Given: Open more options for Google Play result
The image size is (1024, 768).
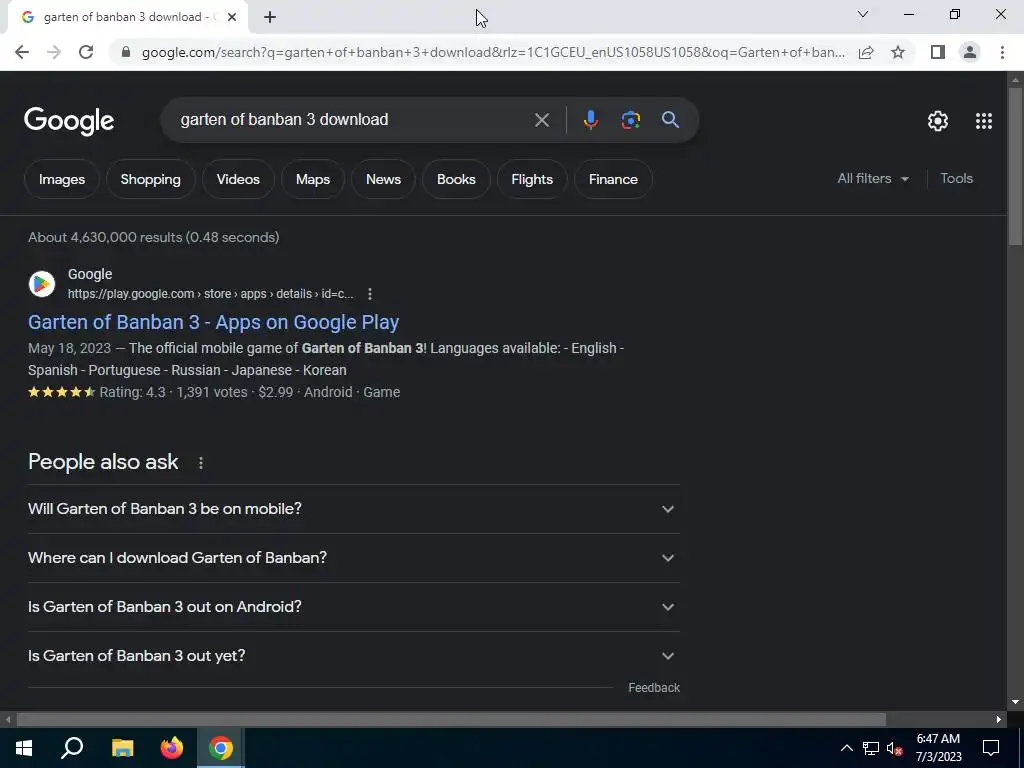Looking at the screenshot, I should [x=370, y=294].
